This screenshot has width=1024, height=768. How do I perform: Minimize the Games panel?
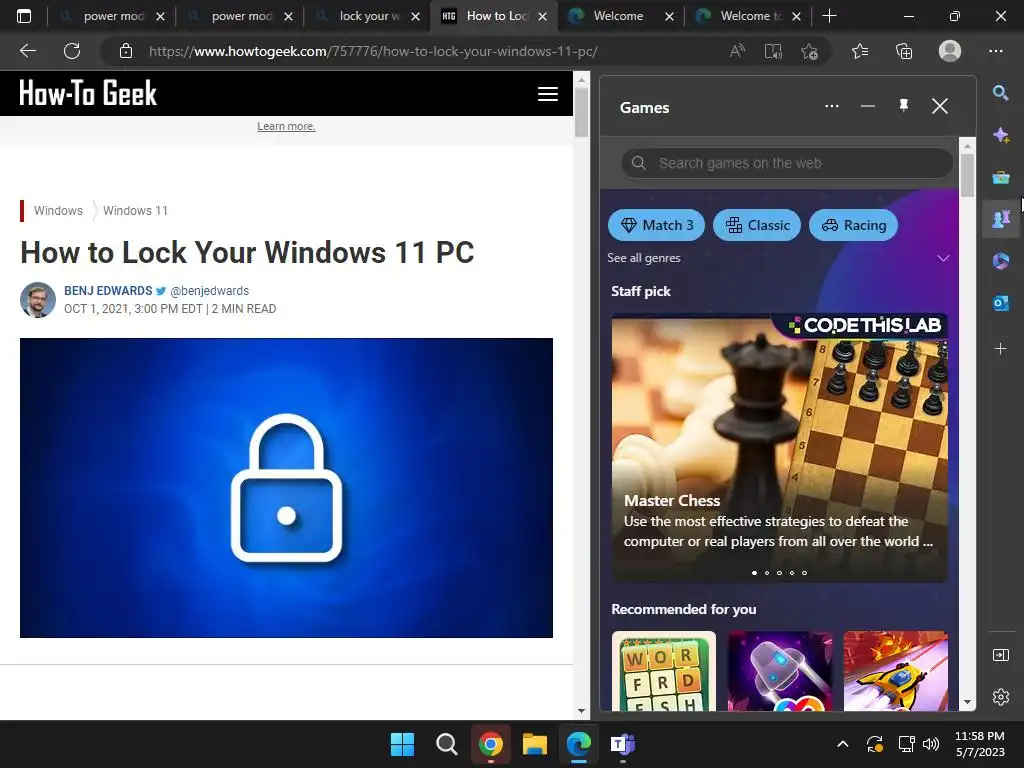pyautogui.click(x=867, y=106)
